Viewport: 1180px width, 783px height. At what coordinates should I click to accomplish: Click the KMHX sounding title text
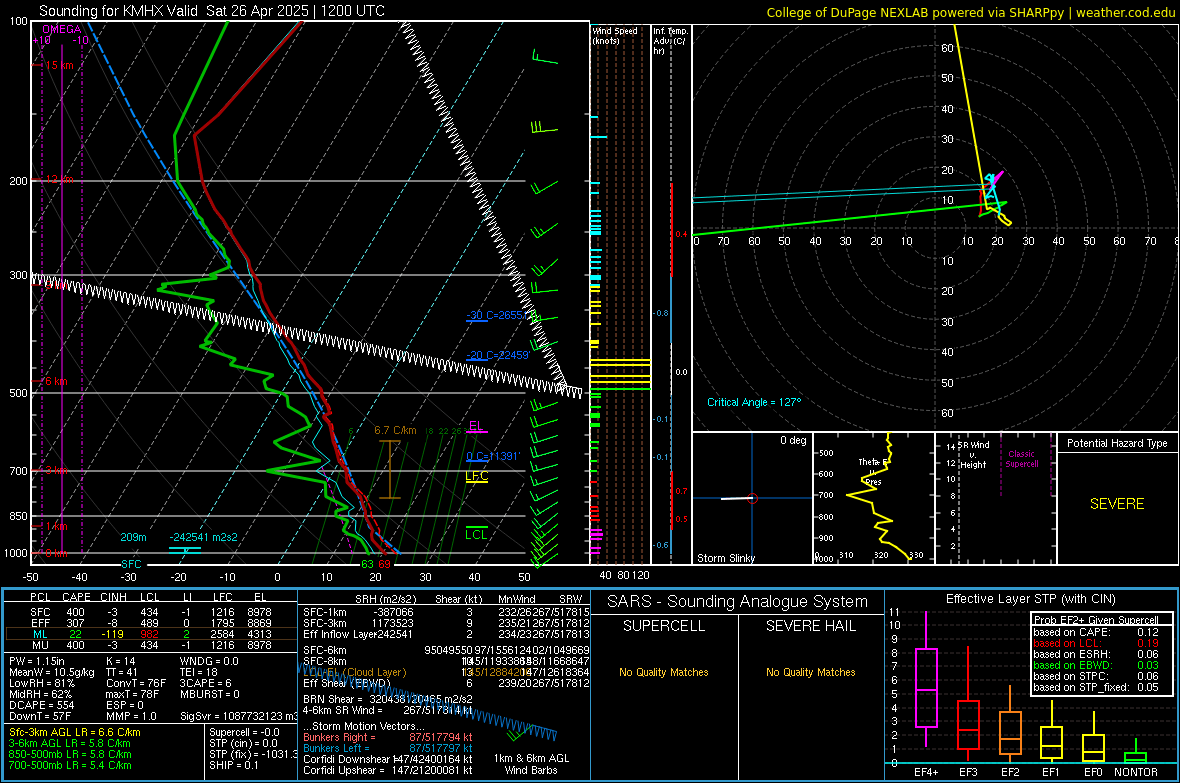(211, 11)
